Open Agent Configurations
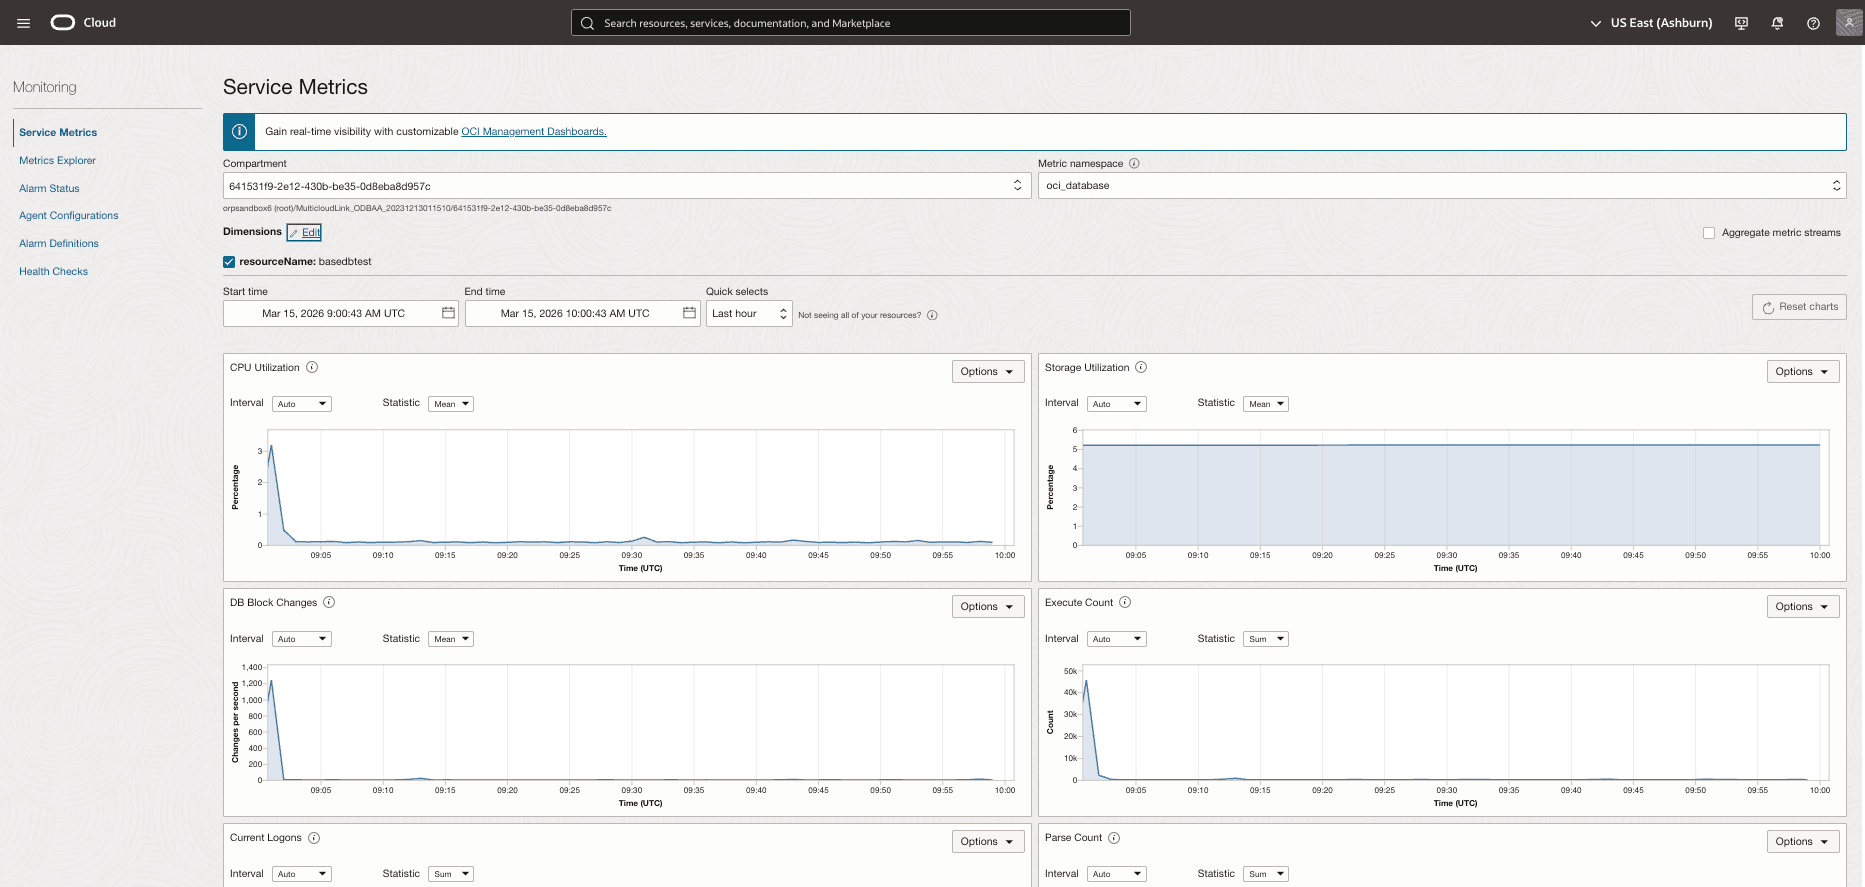Image resolution: width=1865 pixels, height=887 pixels. point(68,215)
